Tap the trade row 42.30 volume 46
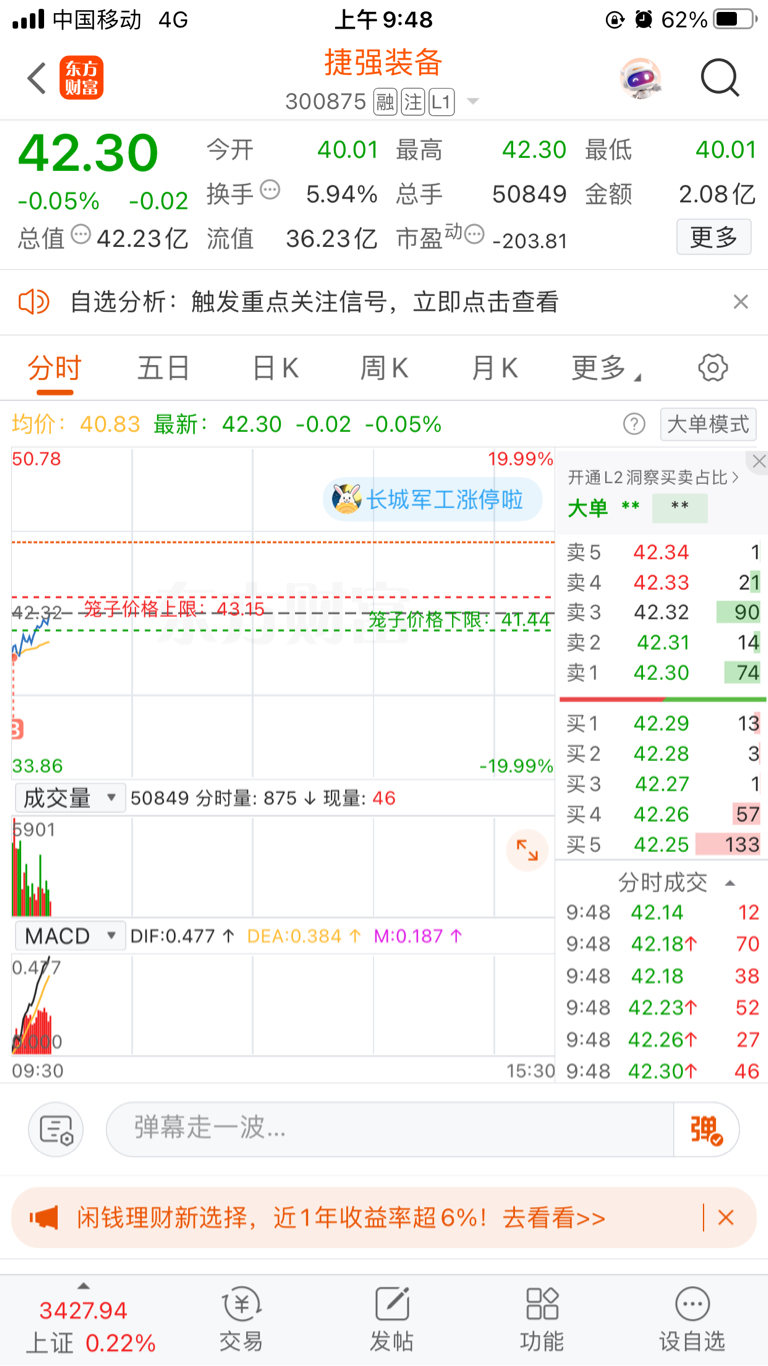 [663, 1071]
